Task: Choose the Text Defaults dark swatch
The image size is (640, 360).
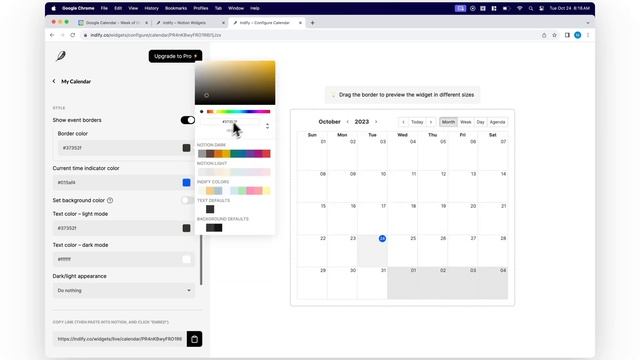Action: pos(210,209)
